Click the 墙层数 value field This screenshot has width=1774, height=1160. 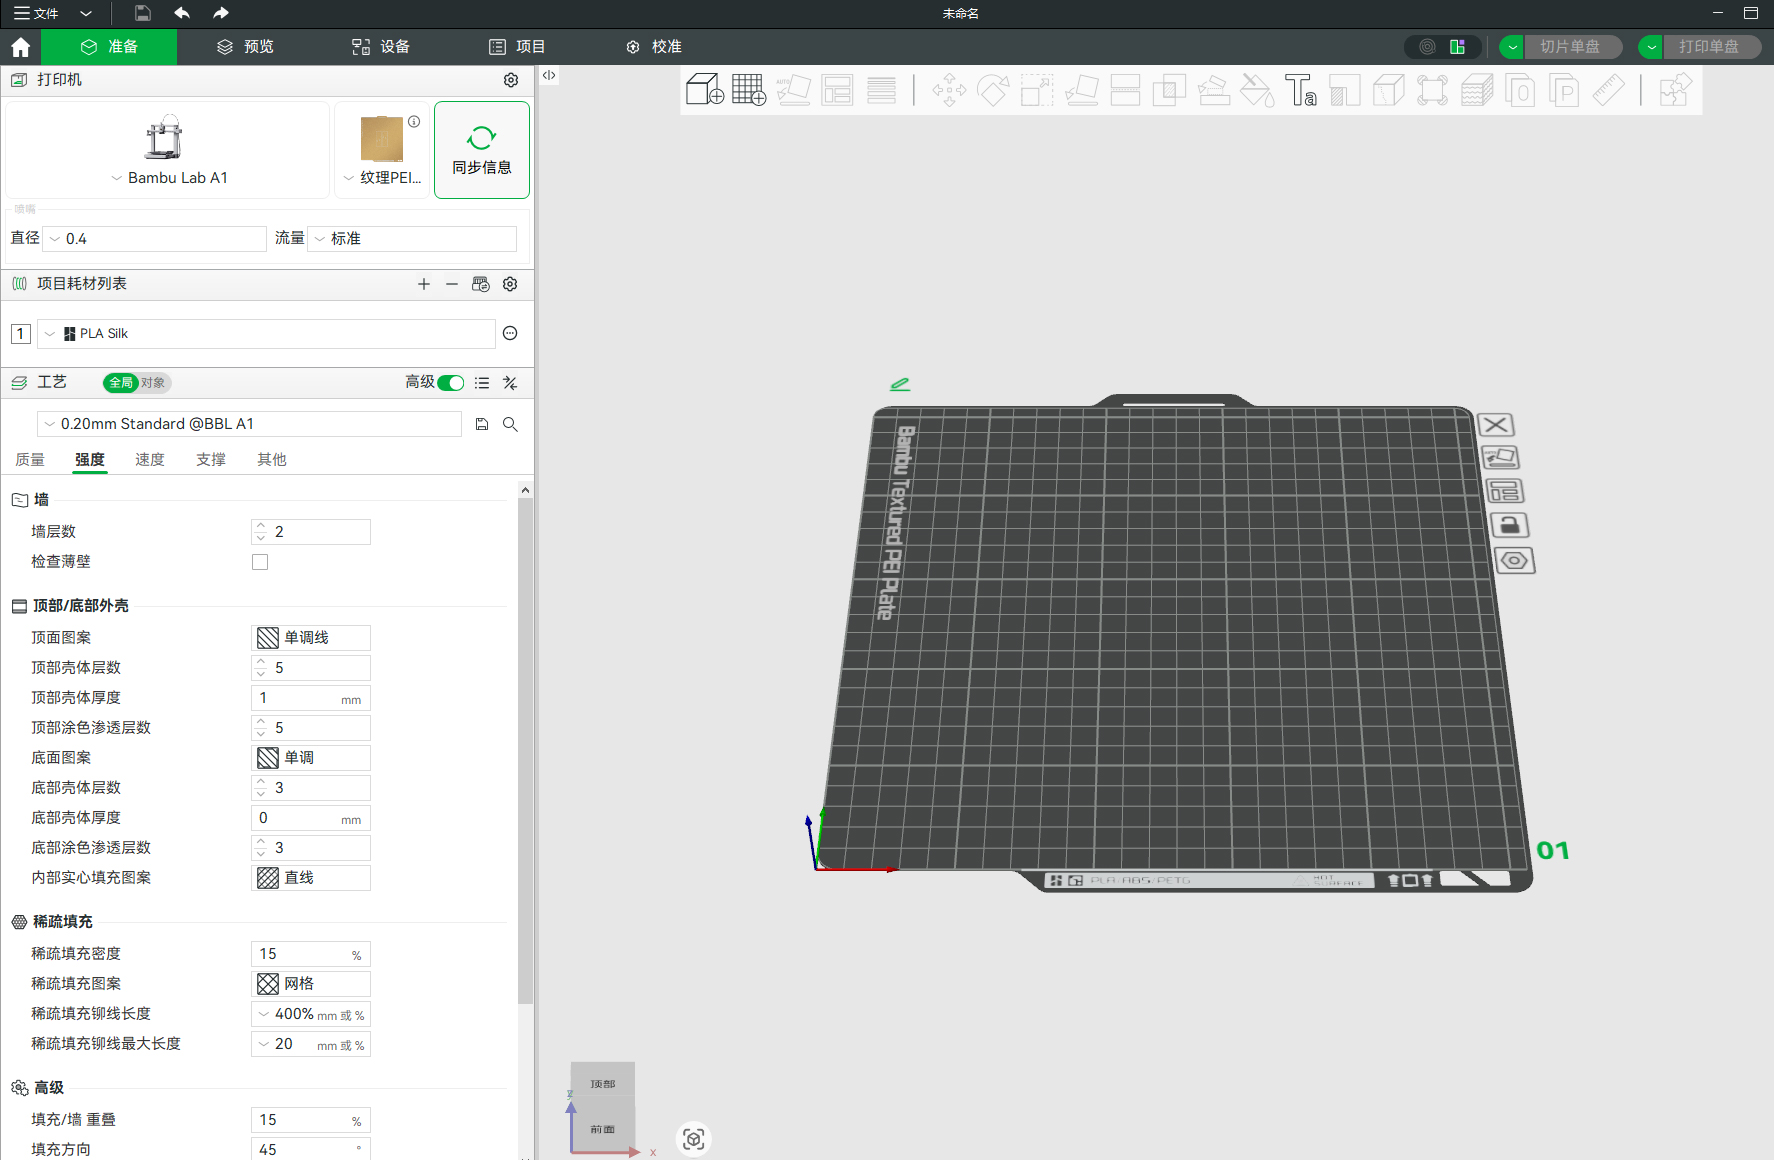tap(311, 532)
